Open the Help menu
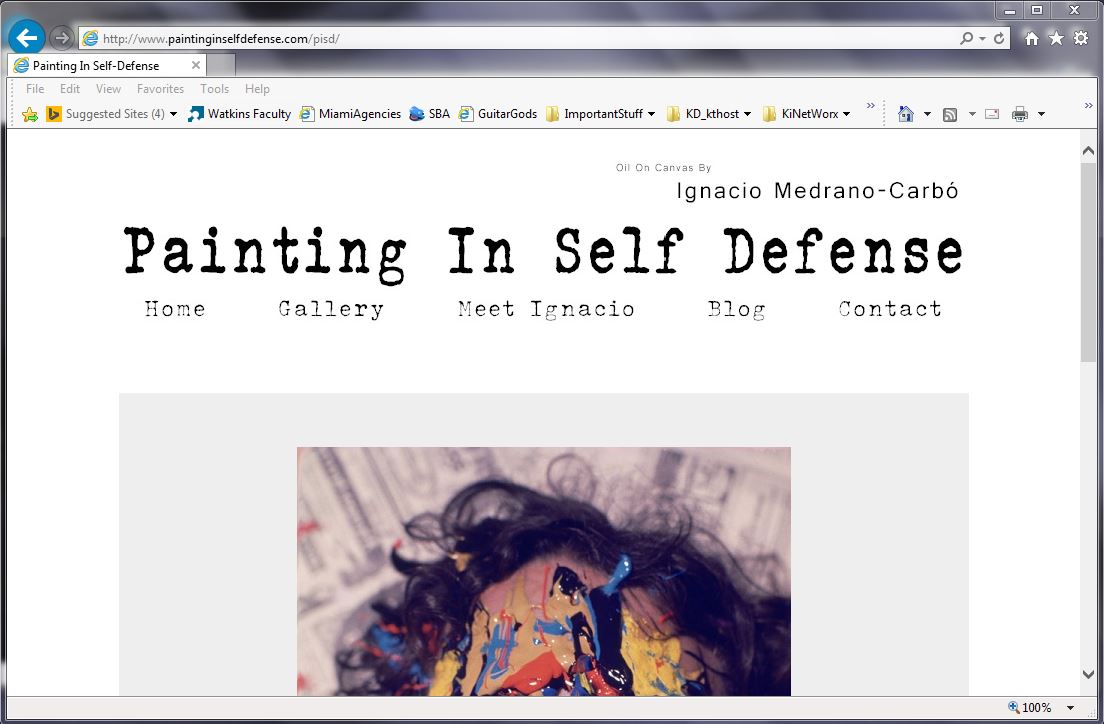The height and width of the screenshot is (724, 1104). click(258, 89)
